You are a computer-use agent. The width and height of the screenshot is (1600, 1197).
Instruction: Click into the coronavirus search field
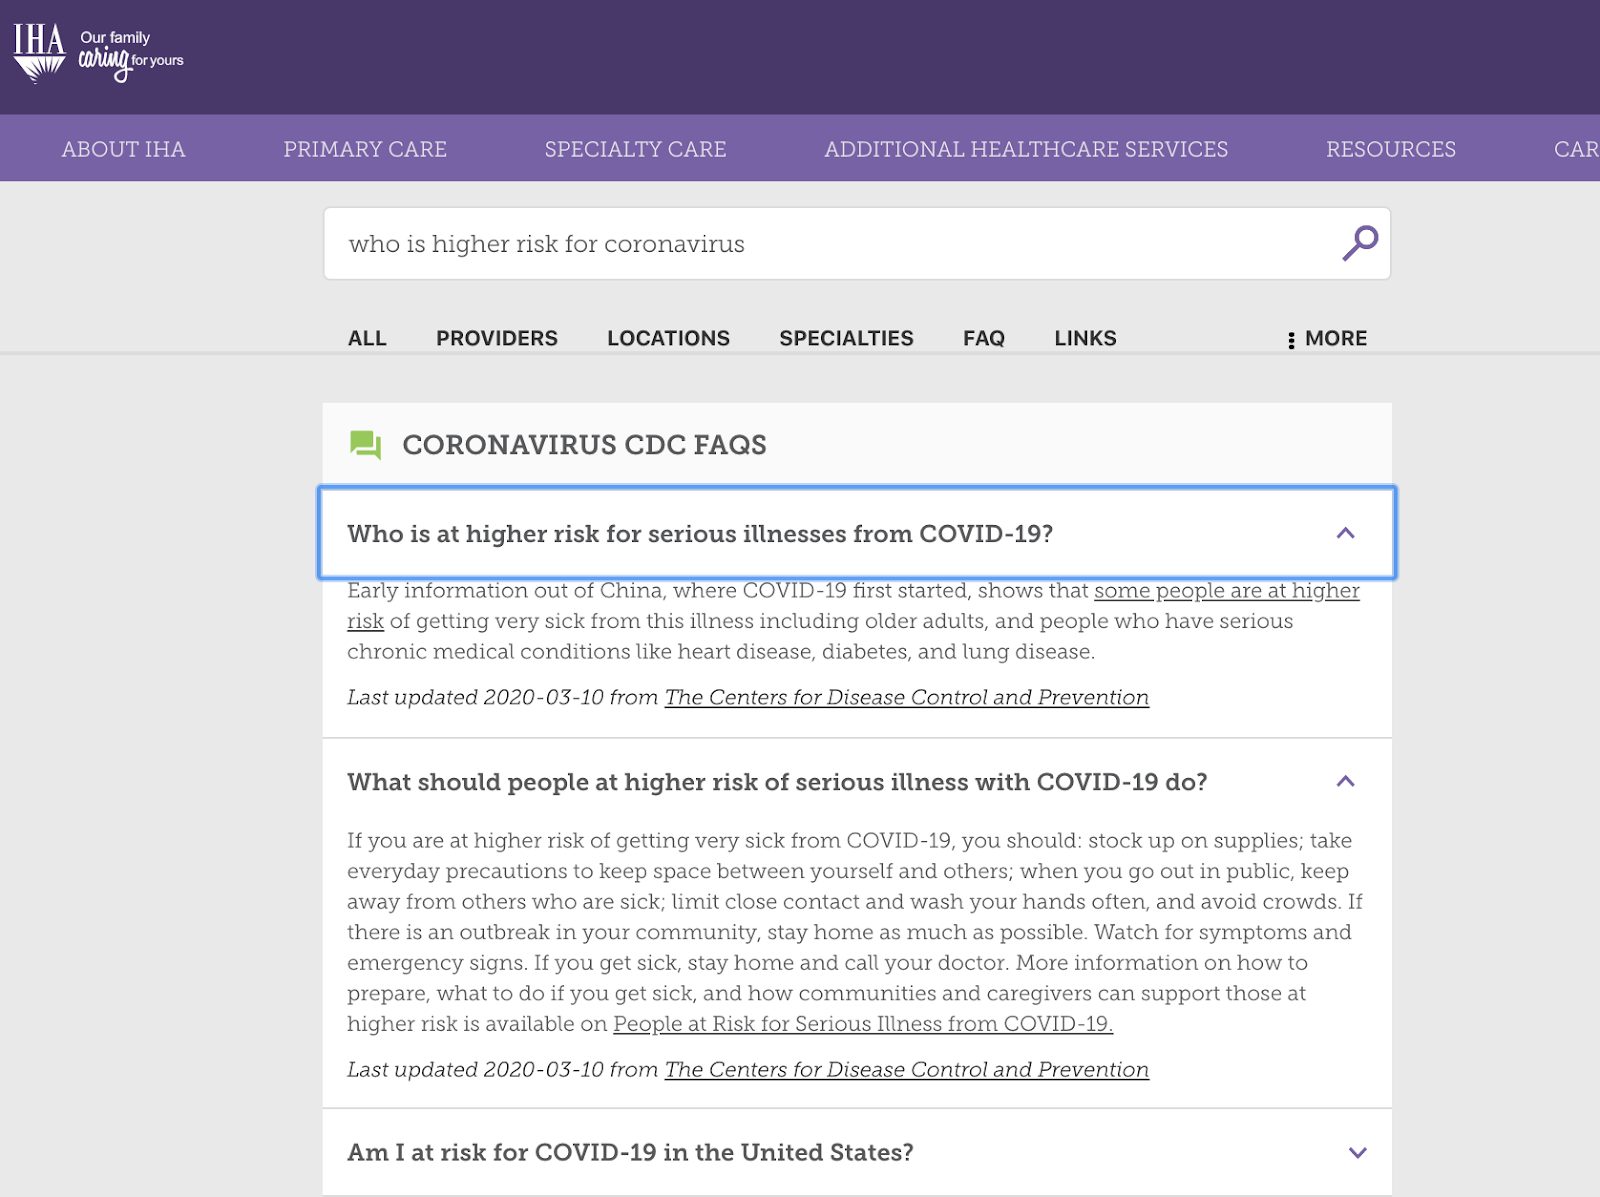tap(830, 244)
